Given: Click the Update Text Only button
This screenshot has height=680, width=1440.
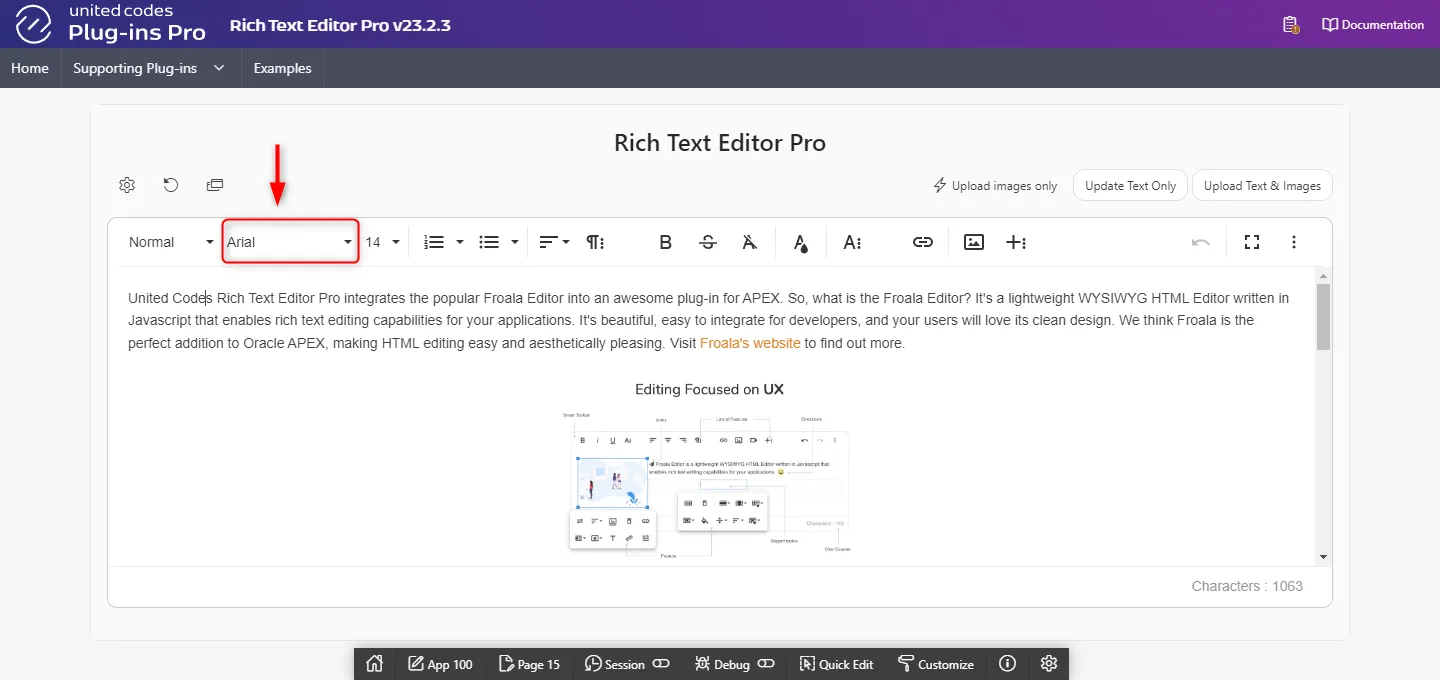Looking at the screenshot, I should point(1130,185).
